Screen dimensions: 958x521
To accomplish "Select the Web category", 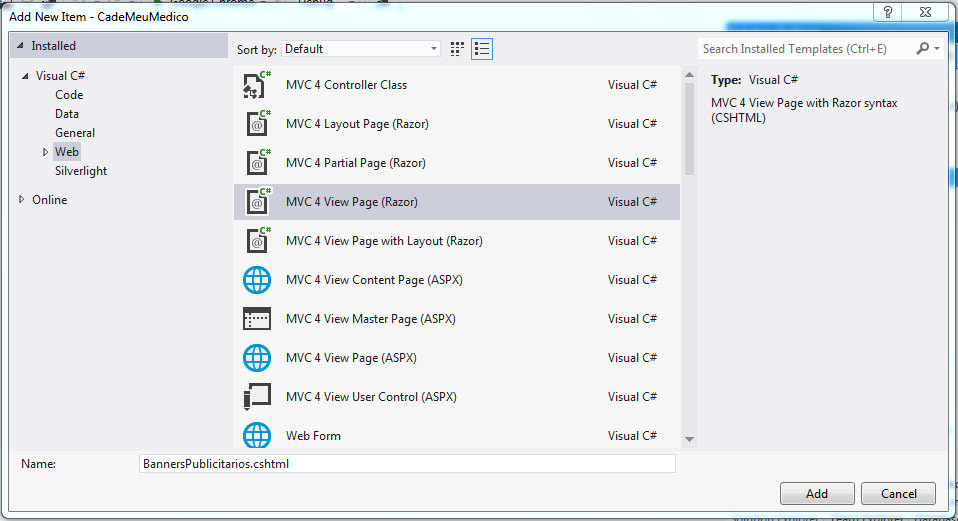I will [67, 151].
